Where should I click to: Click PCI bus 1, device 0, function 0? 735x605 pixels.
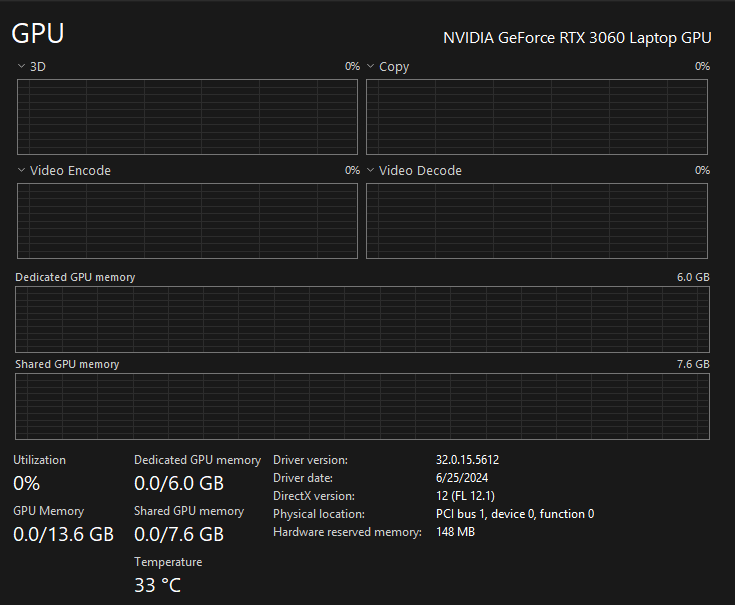(x=515, y=514)
